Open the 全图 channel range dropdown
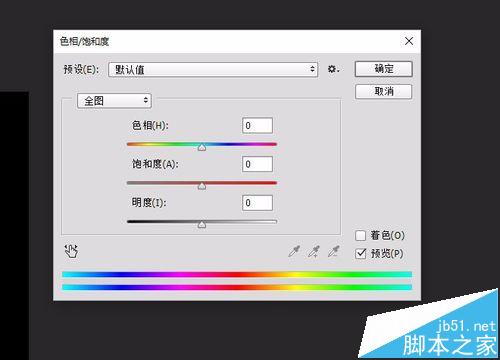 [114, 101]
